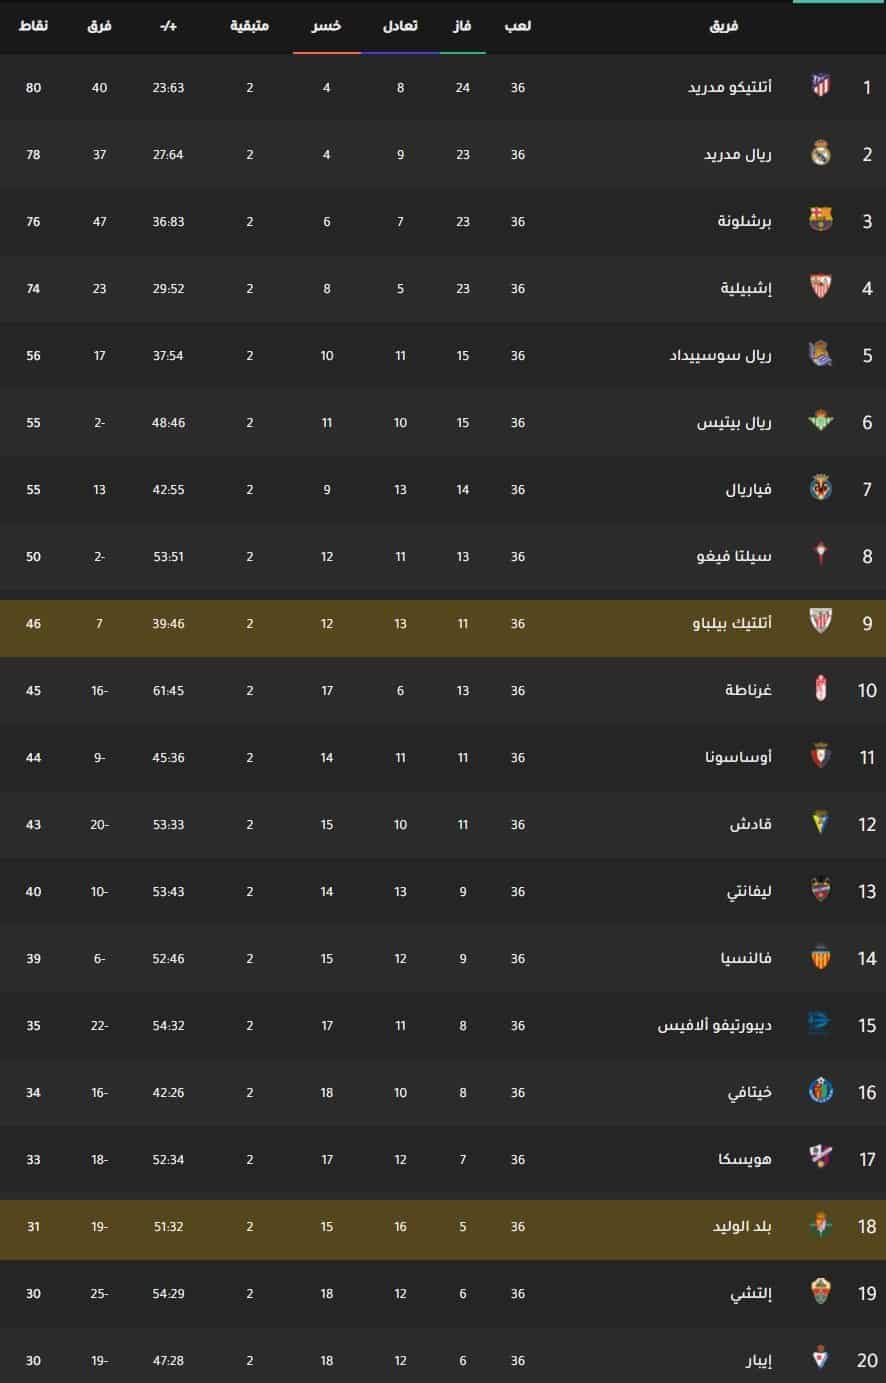Viewport: 886px width, 1383px height.
Task: Click the Villarreal club crest
Action: tap(821, 489)
